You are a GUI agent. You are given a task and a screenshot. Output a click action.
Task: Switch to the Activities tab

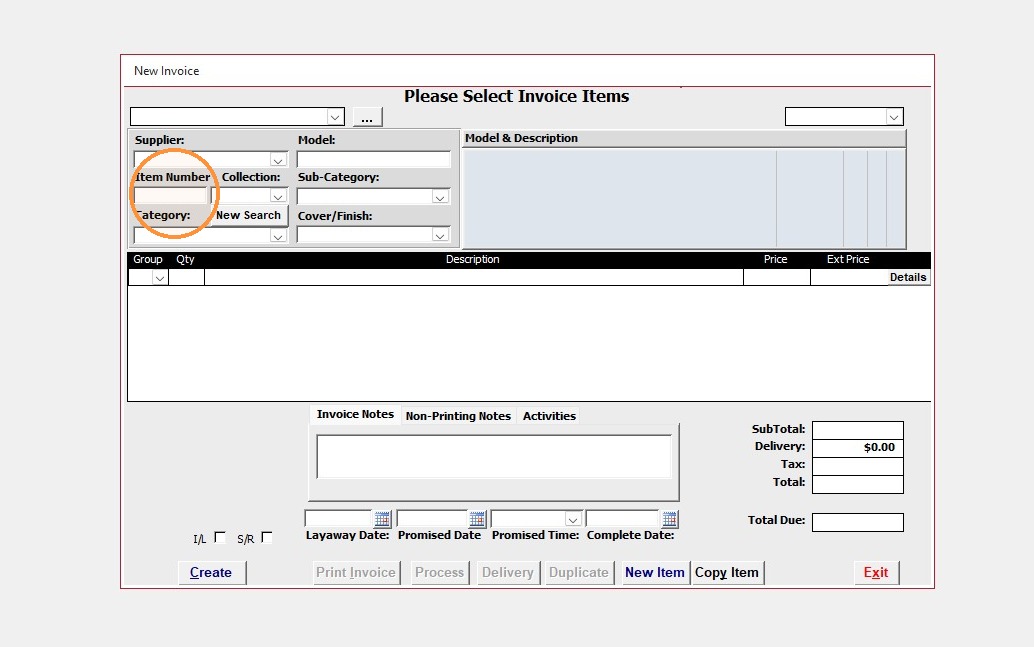click(549, 416)
